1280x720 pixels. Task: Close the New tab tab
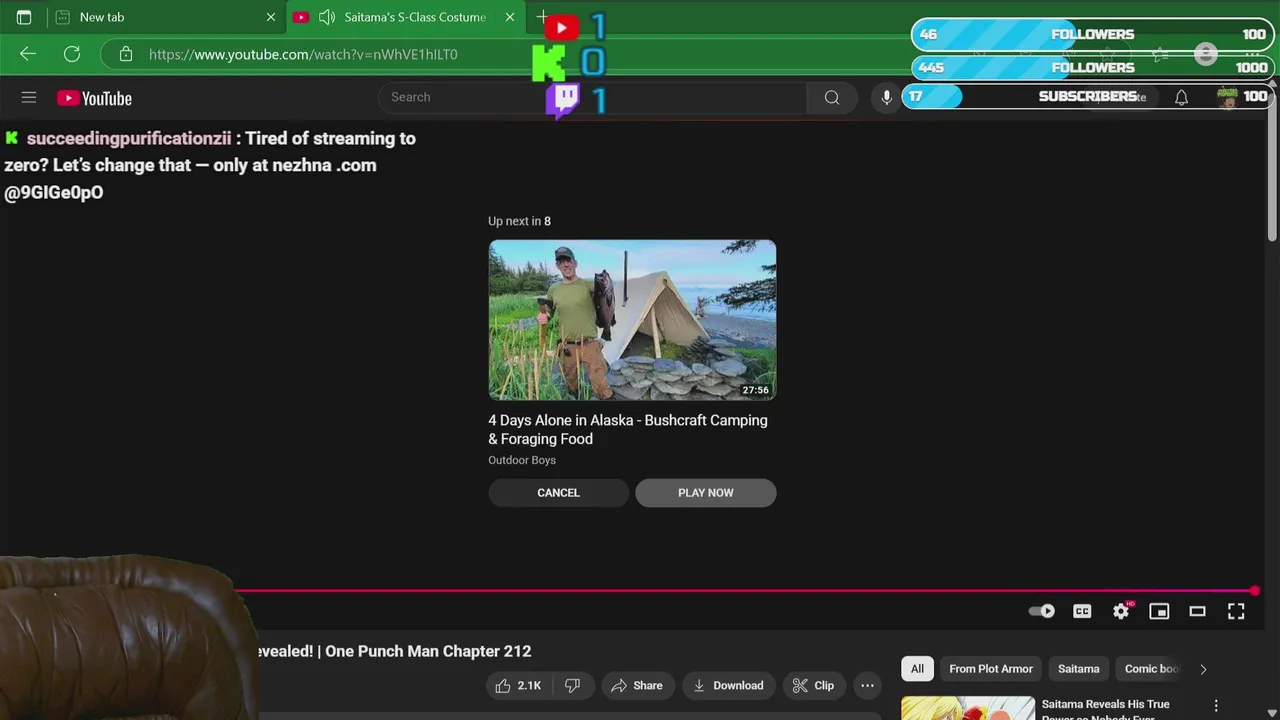[270, 17]
